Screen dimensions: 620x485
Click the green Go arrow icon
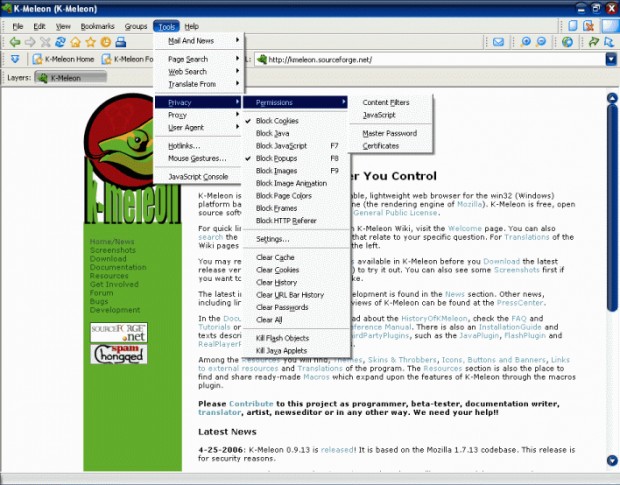pyautogui.click(x=594, y=42)
